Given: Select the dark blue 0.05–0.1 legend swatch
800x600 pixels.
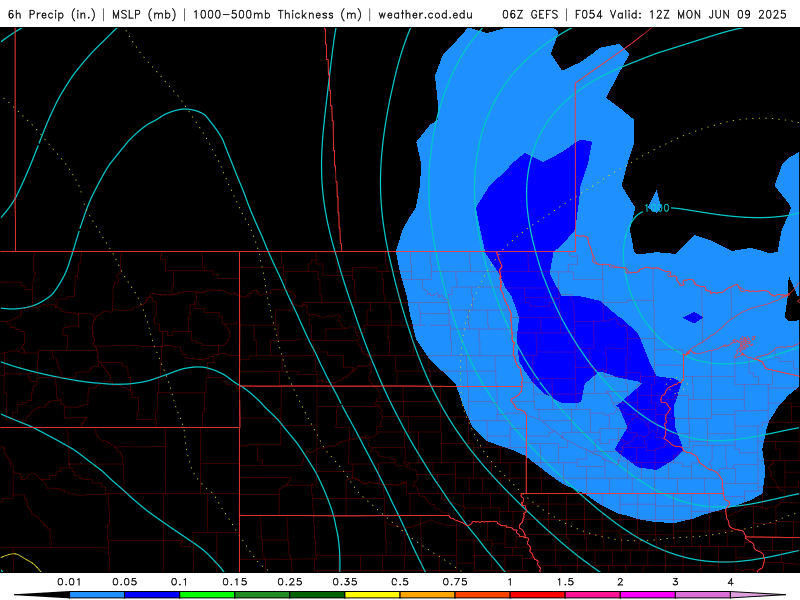Looking at the screenshot, I should pos(152,595).
